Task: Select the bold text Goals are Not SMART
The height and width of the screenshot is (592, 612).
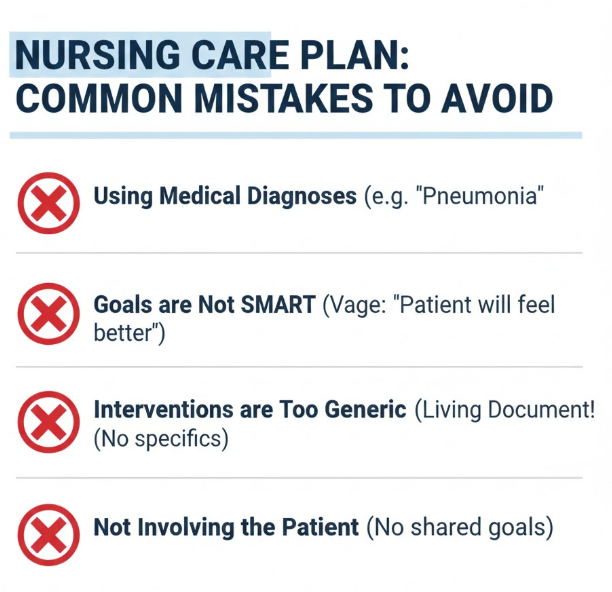Action: pyautogui.click(x=204, y=305)
